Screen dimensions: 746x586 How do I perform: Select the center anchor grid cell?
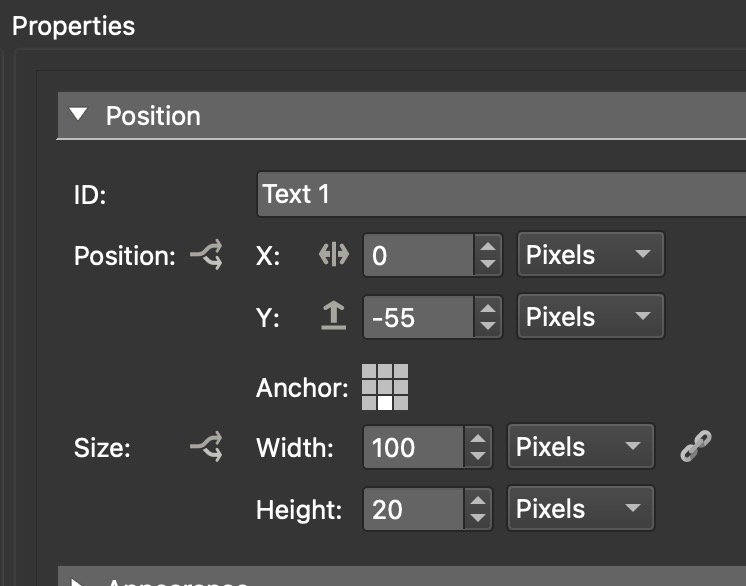pyautogui.click(x=385, y=387)
